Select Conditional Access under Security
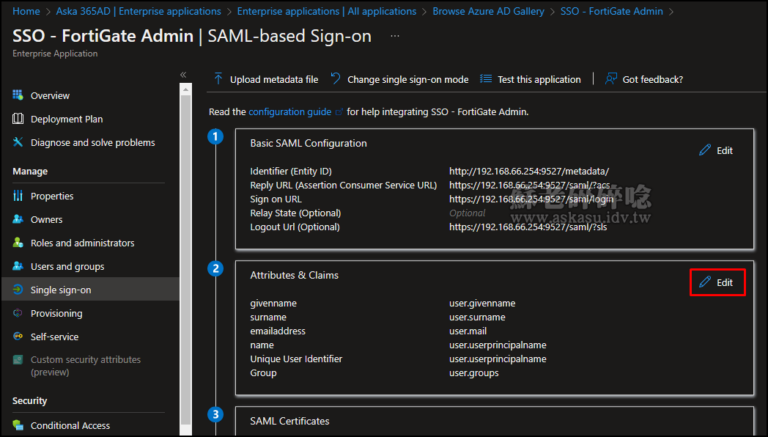Image resolution: width=768 pixels, height=437 pixels. pyautogui.click(x=70, y=425)
